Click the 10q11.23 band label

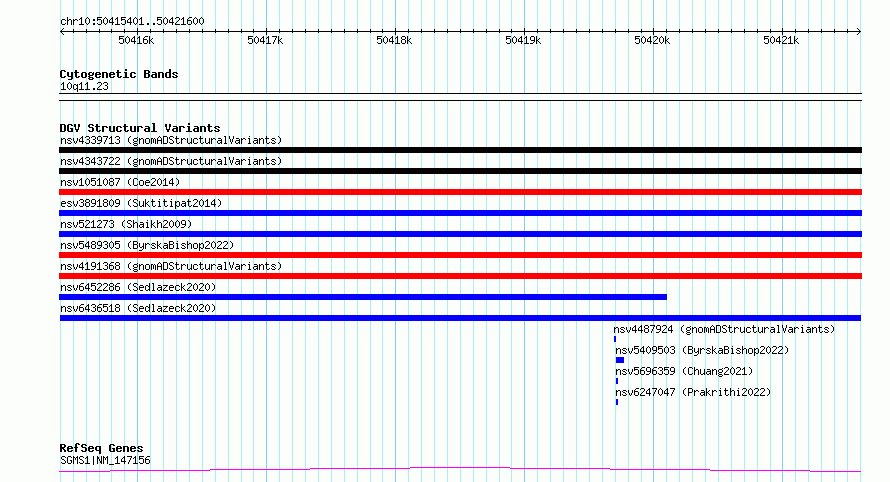click(84, 86)
